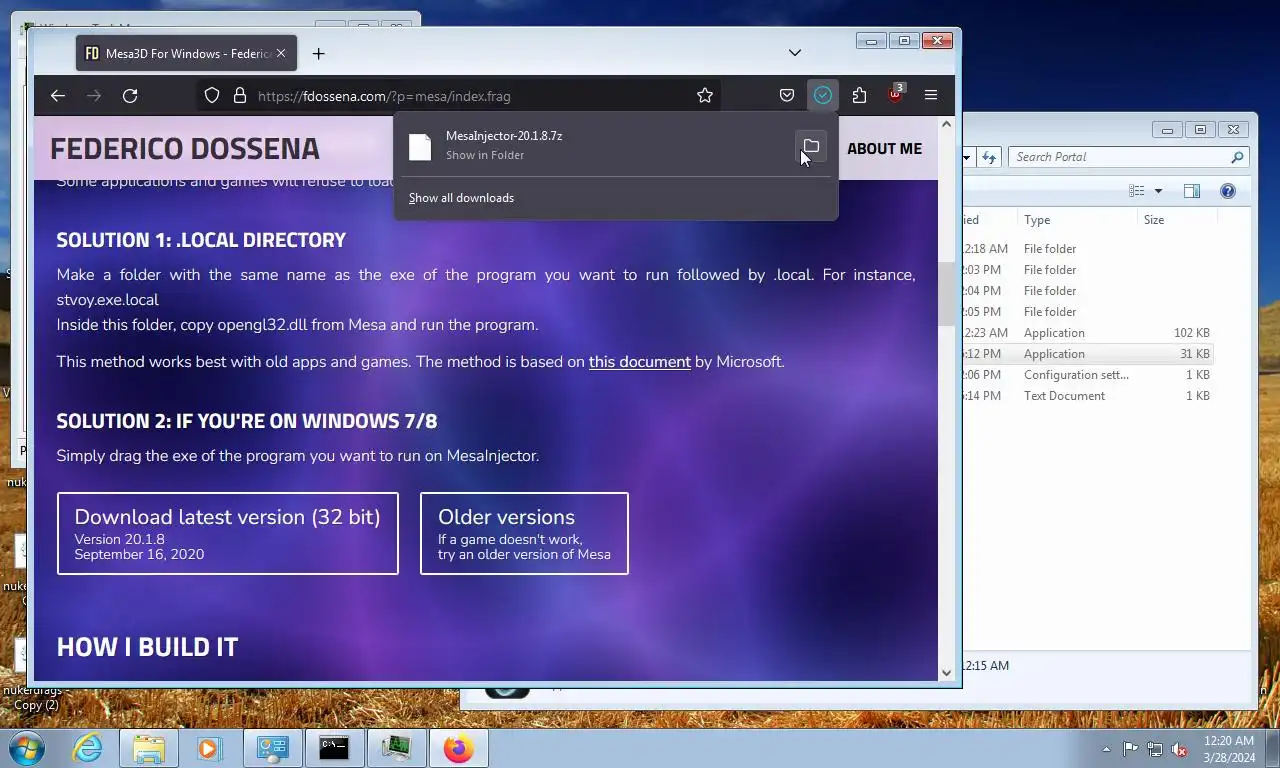Select the 102 KB Application row
Image resolution: width=1280 pixels, height=768 pixels.
1088,333
